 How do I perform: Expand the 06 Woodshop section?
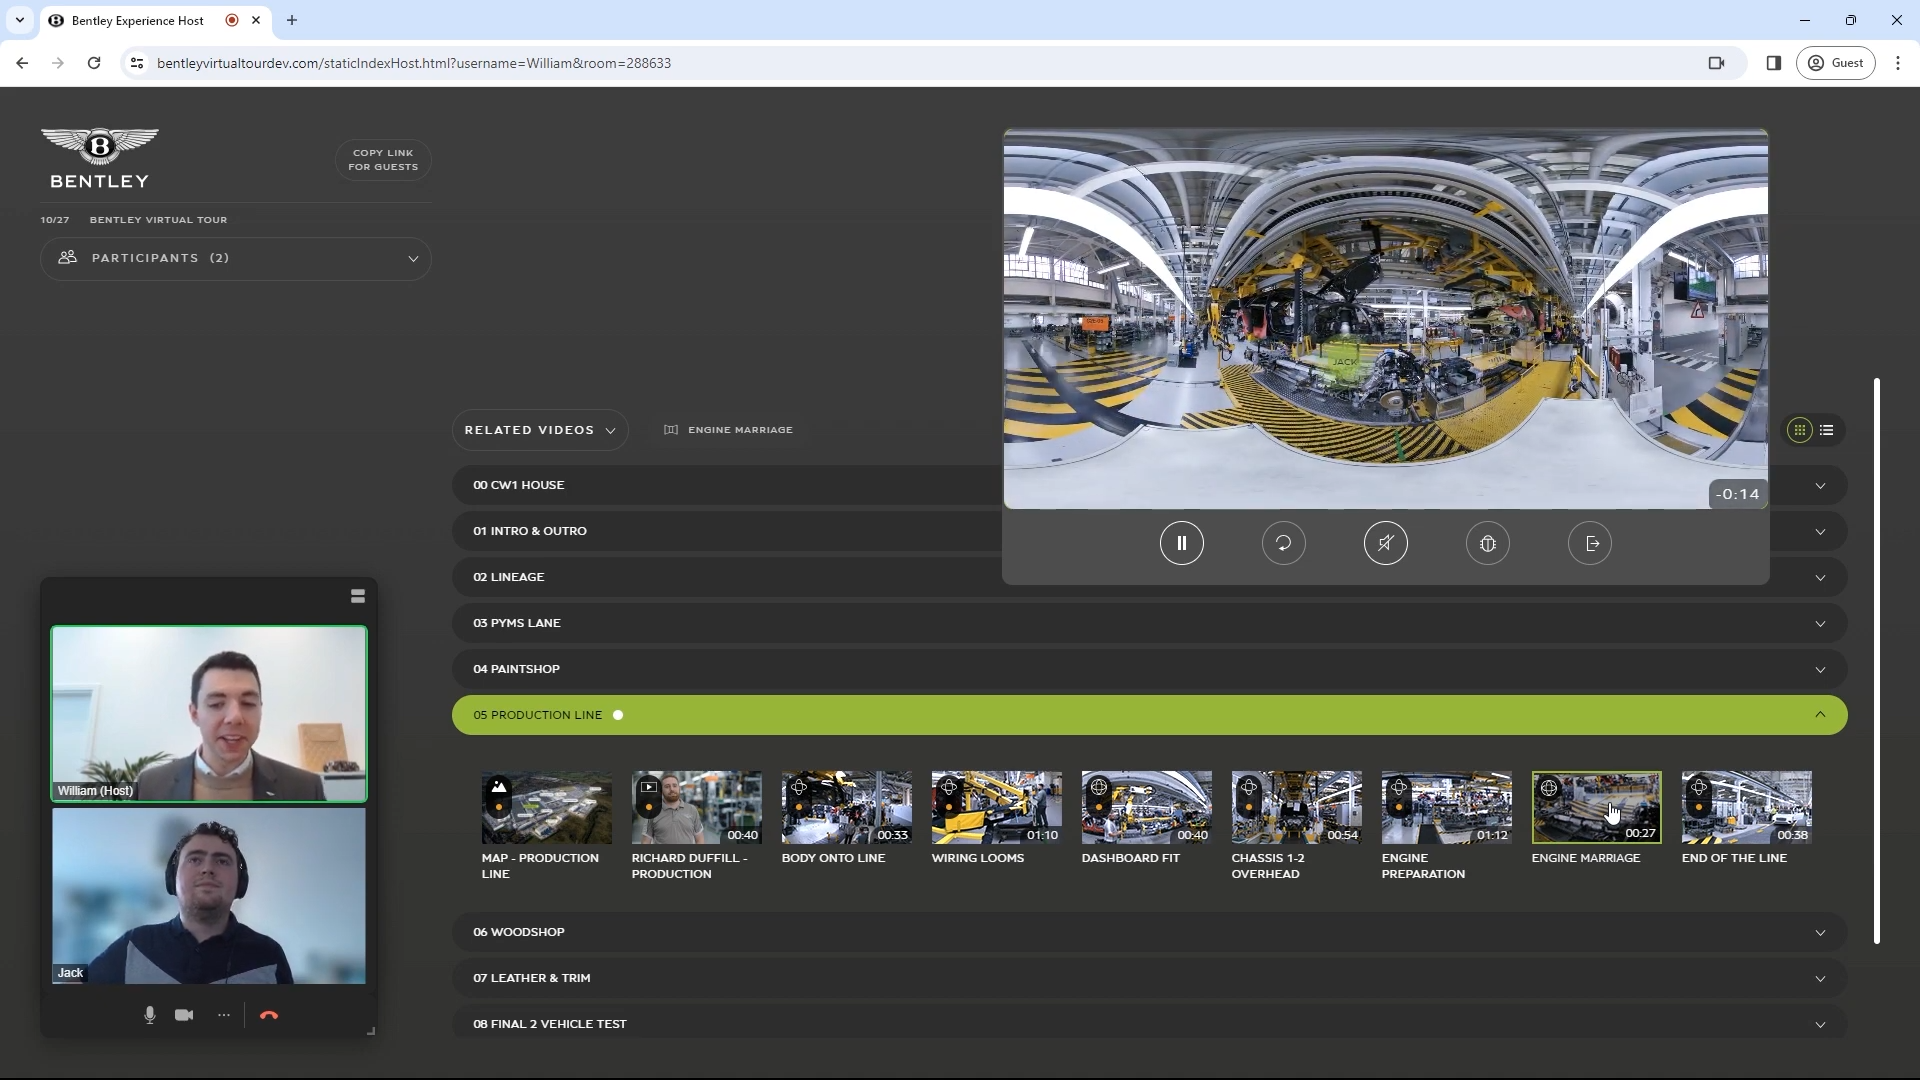pyautogui.click(x=1149, y=932)
